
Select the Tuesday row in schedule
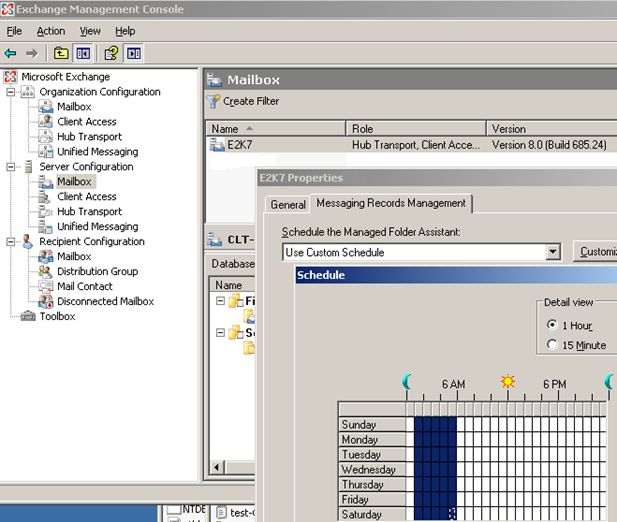click(372, 454)
